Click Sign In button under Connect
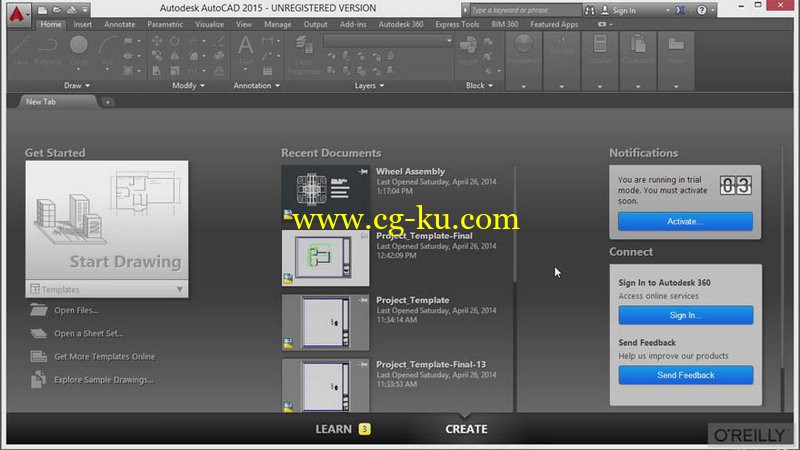This screenshot has height=450, width=800. 686,315
